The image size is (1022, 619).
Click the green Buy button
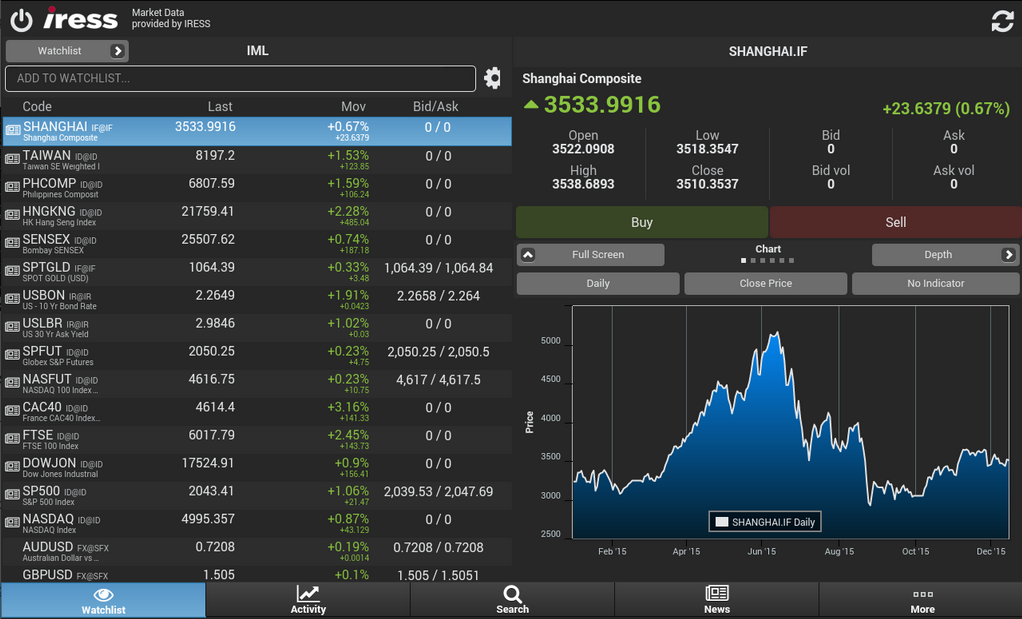(642, 222)
